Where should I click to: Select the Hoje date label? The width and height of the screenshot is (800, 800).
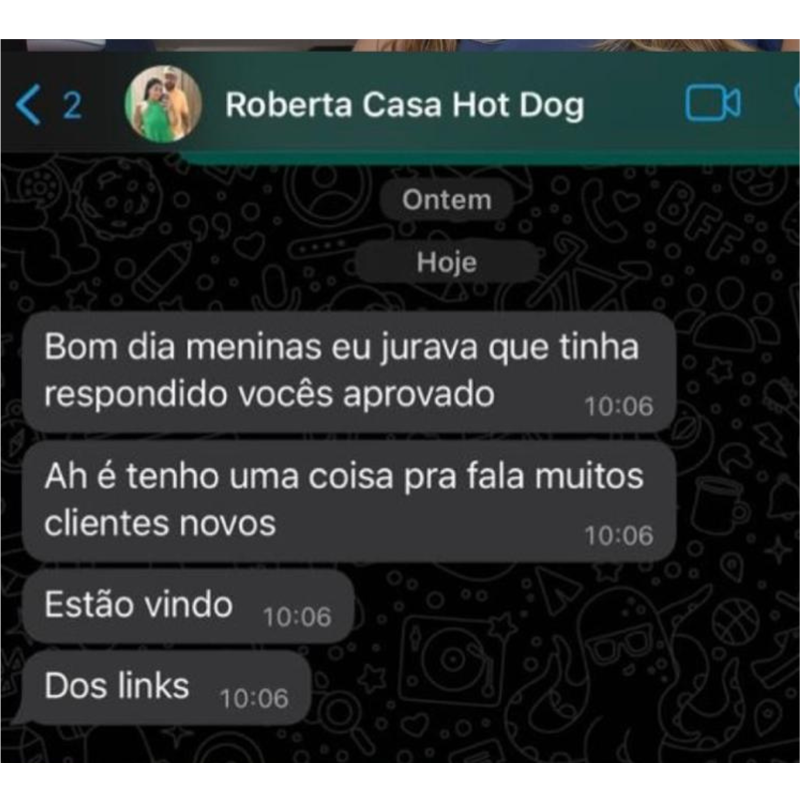click(x=446, y=262)
